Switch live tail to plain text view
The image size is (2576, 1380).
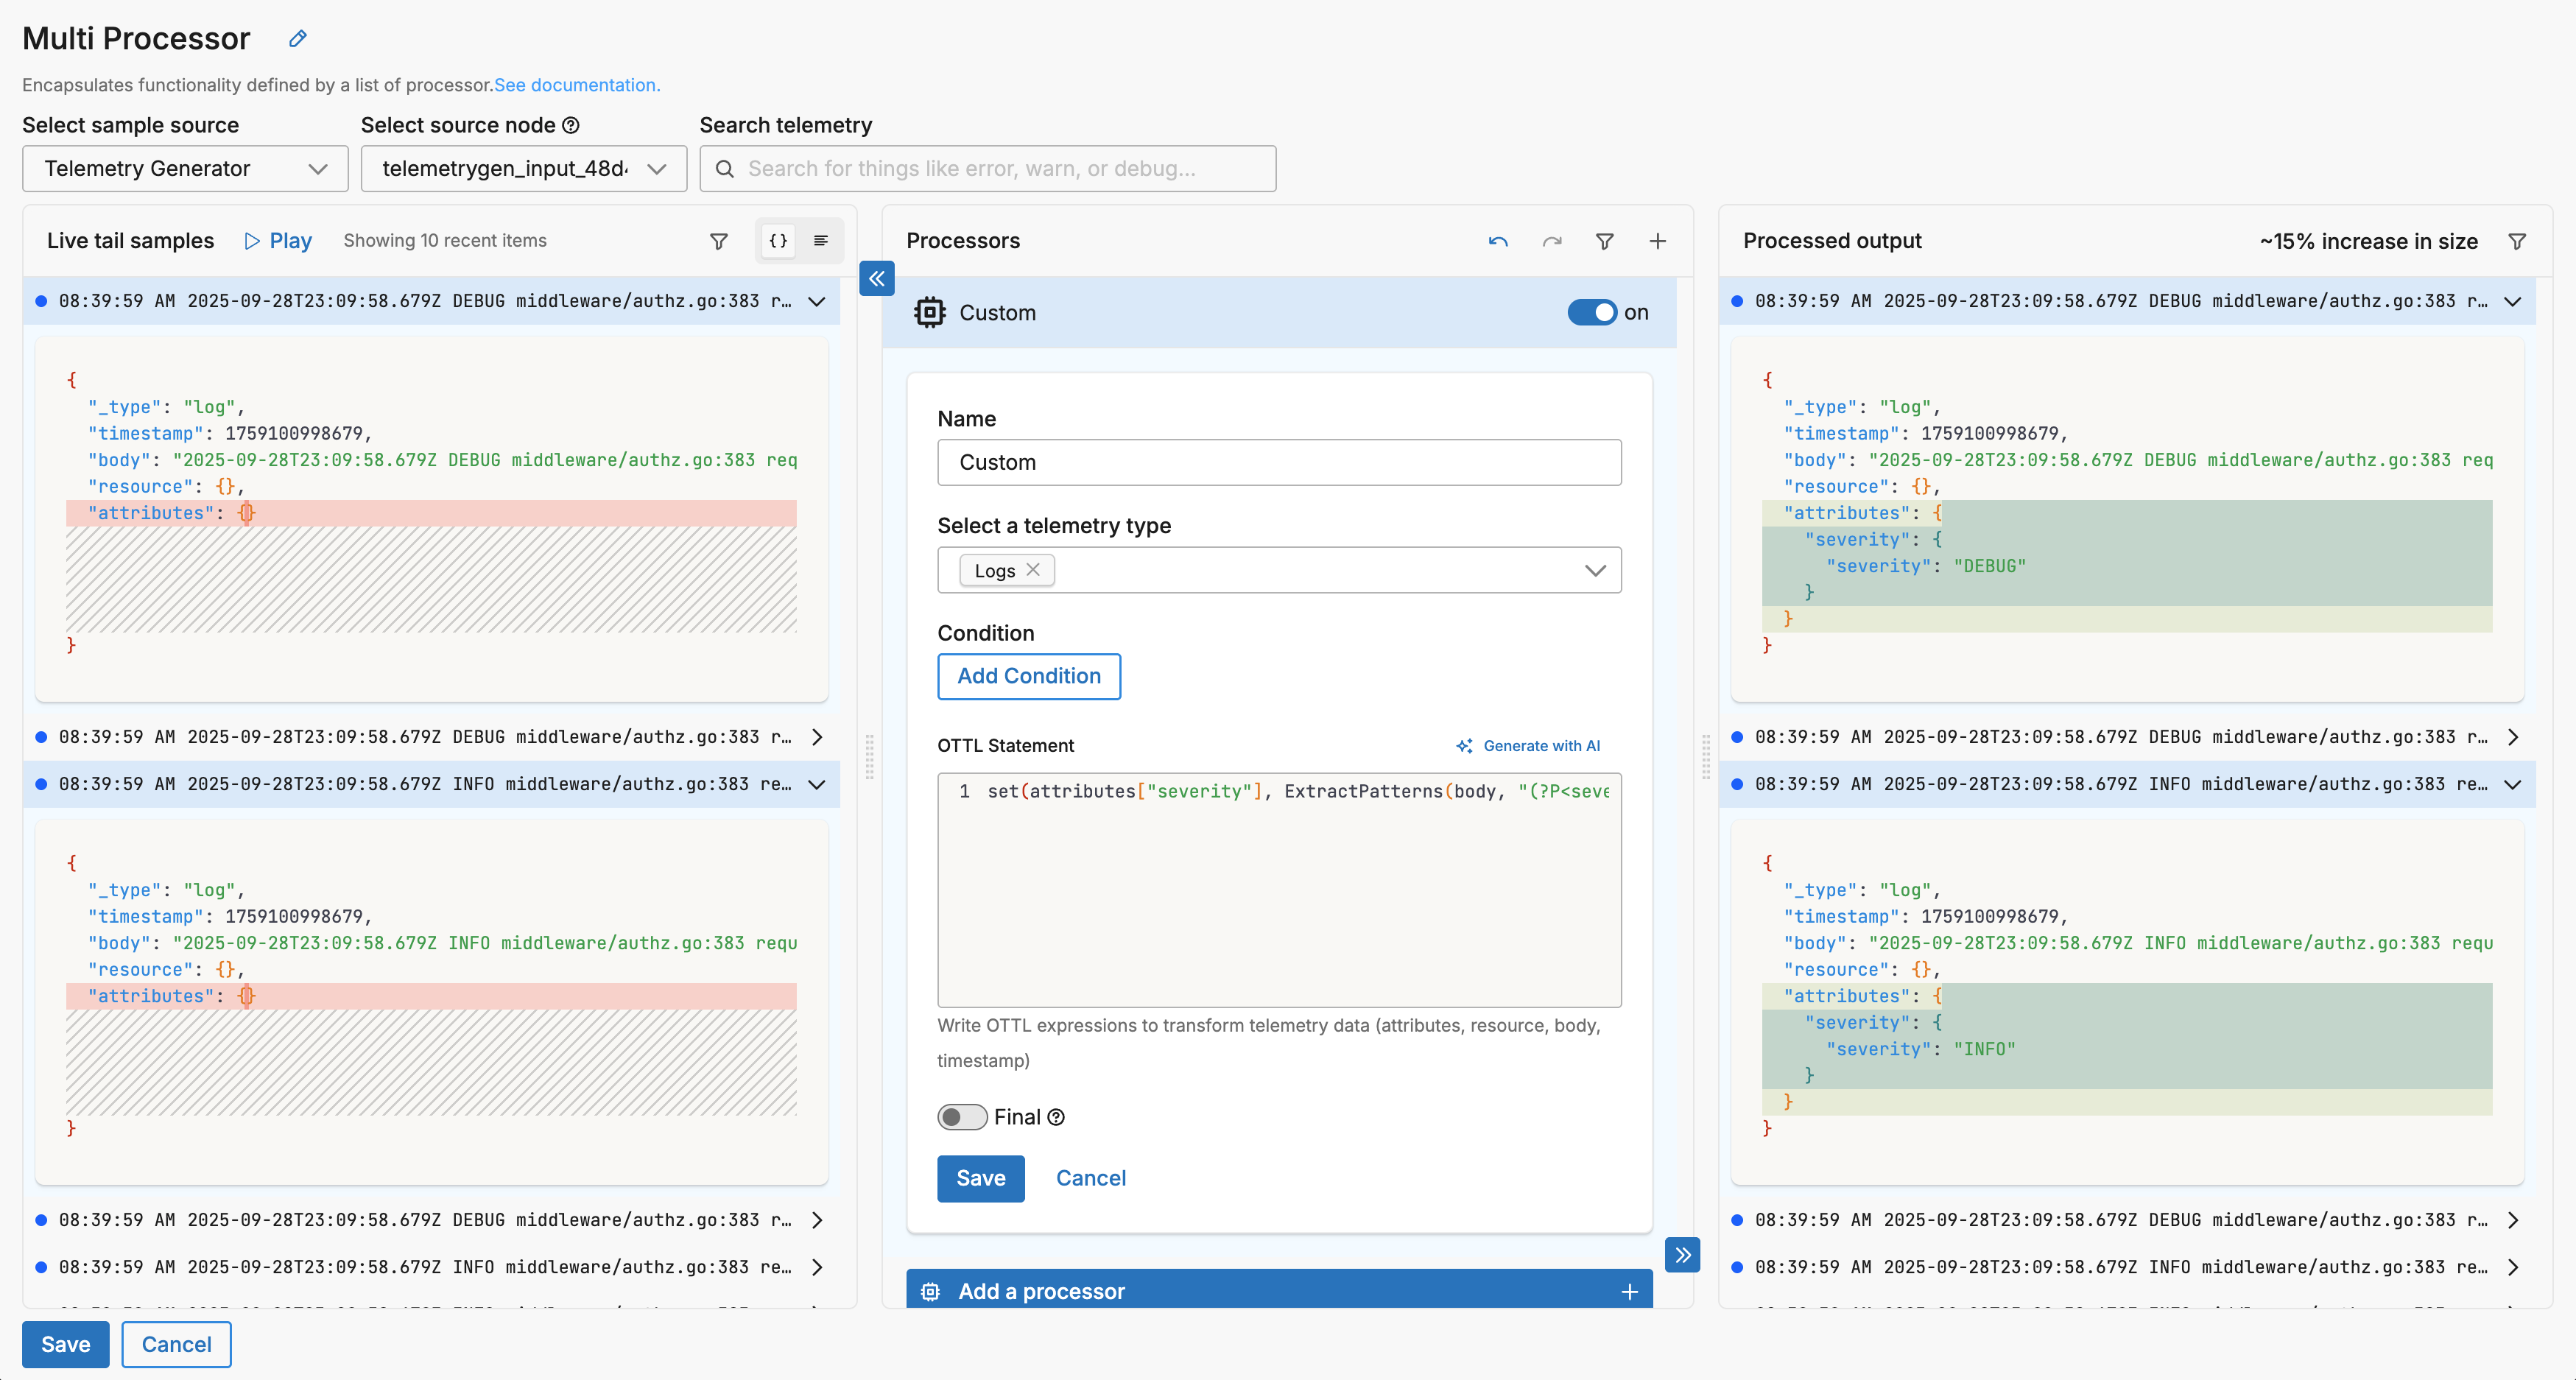pos(821,241)
